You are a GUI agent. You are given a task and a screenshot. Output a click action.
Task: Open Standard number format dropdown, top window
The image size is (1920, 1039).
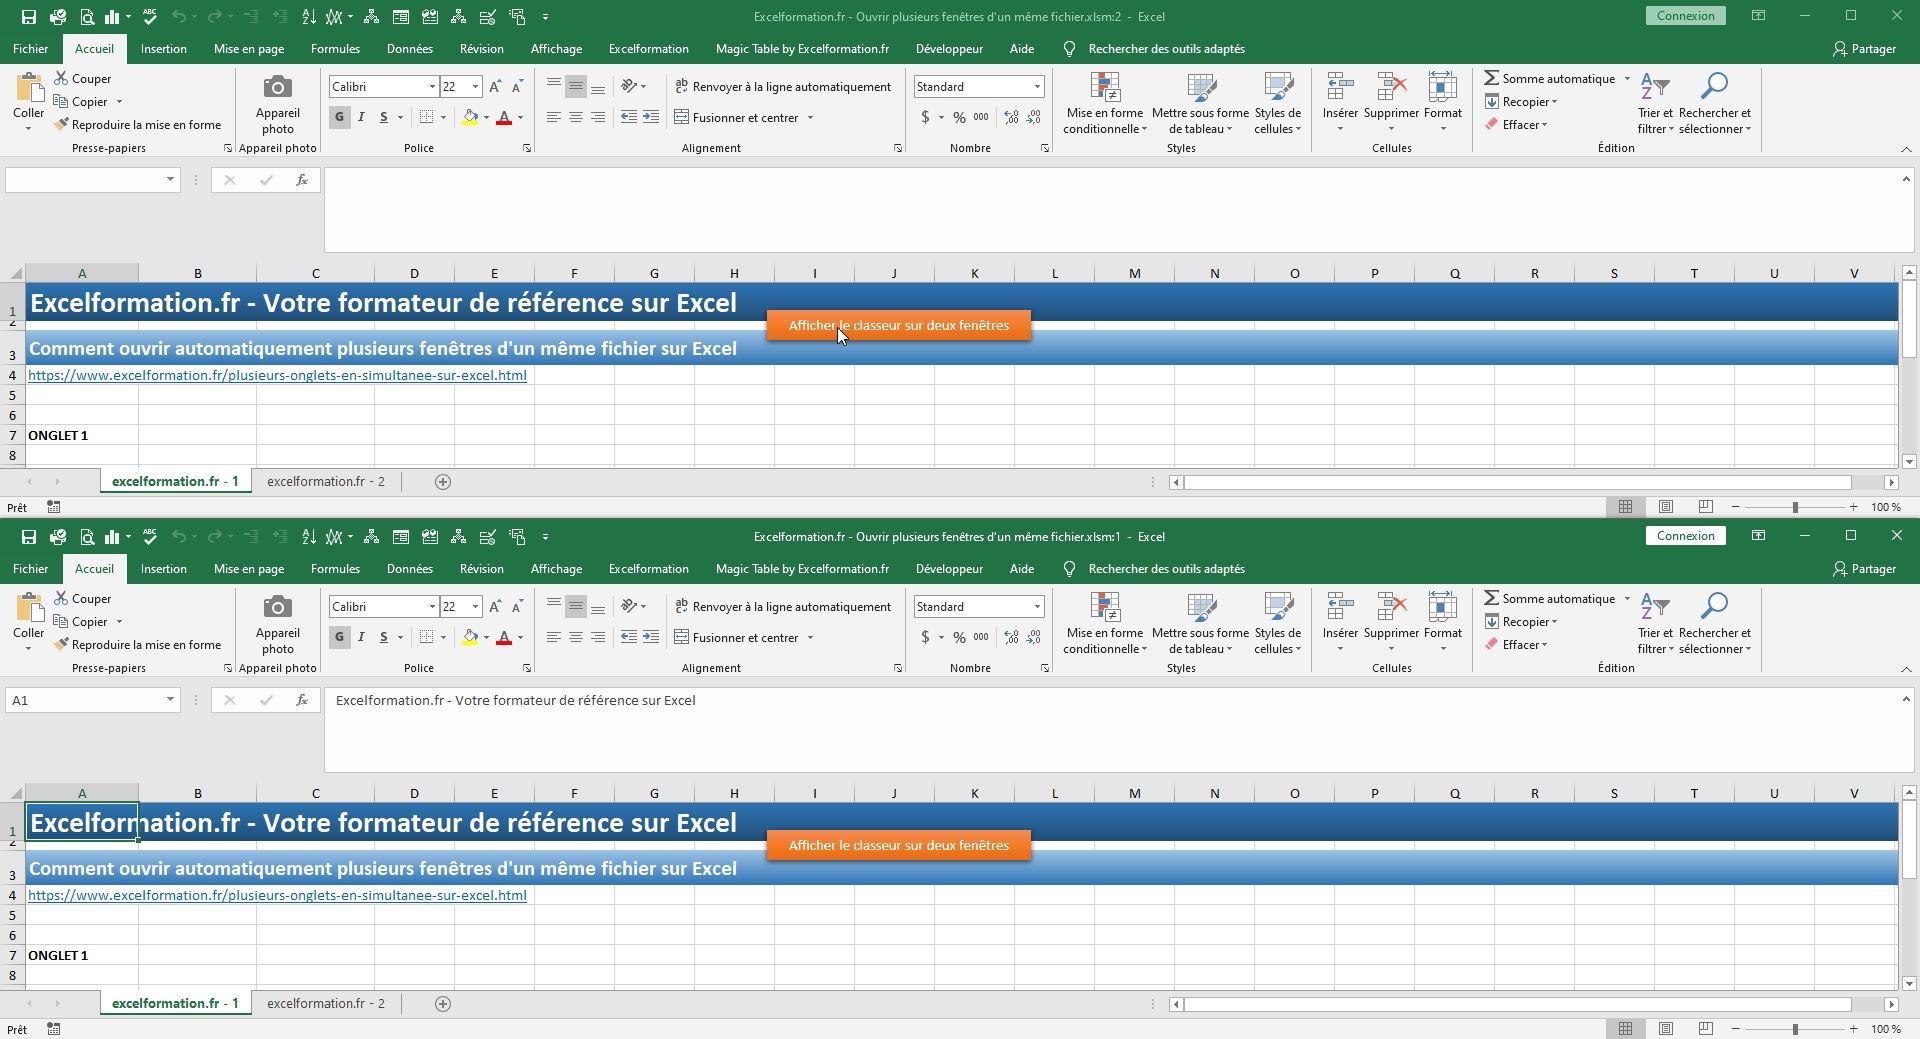(x=1037, y=87)
